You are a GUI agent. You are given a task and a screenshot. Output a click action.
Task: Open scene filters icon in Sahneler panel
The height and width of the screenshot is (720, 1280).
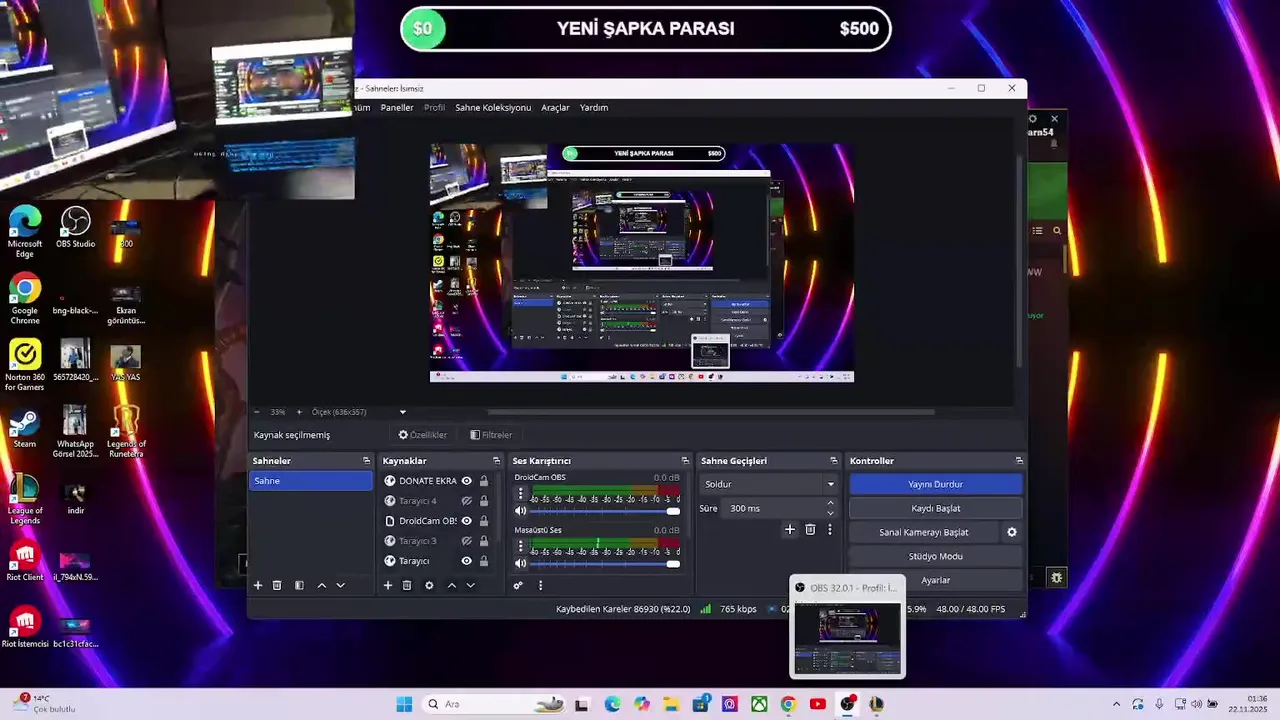tap(299, 585)
